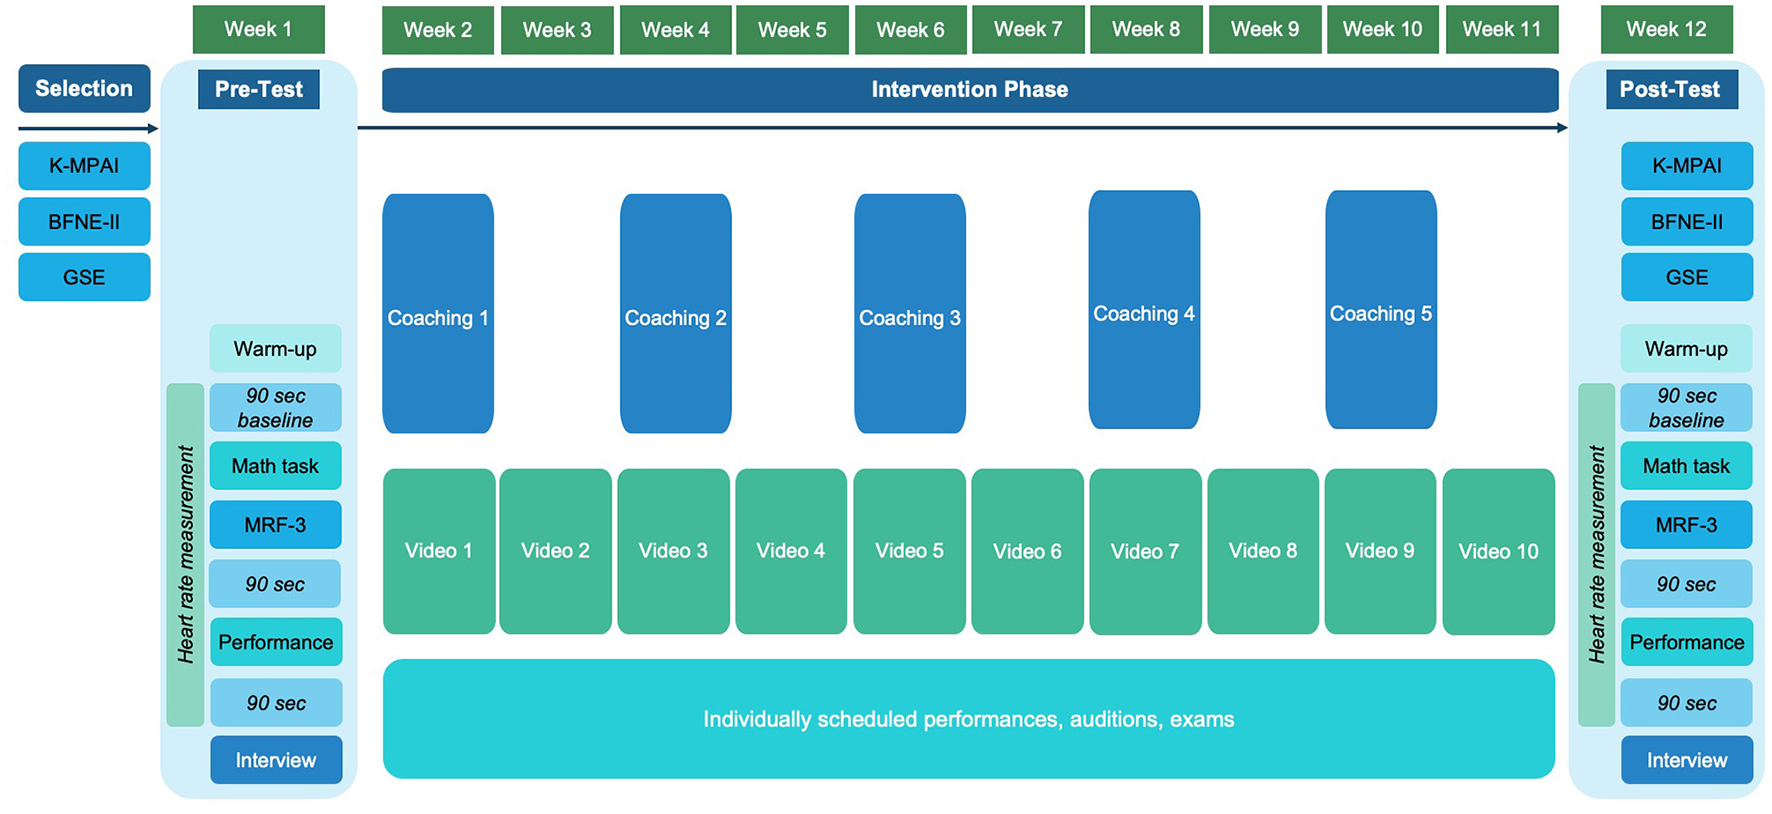The width and height of the screenshot is (1772, 814).
Task: Click the Video 1 block
Action: coord(438,551)
